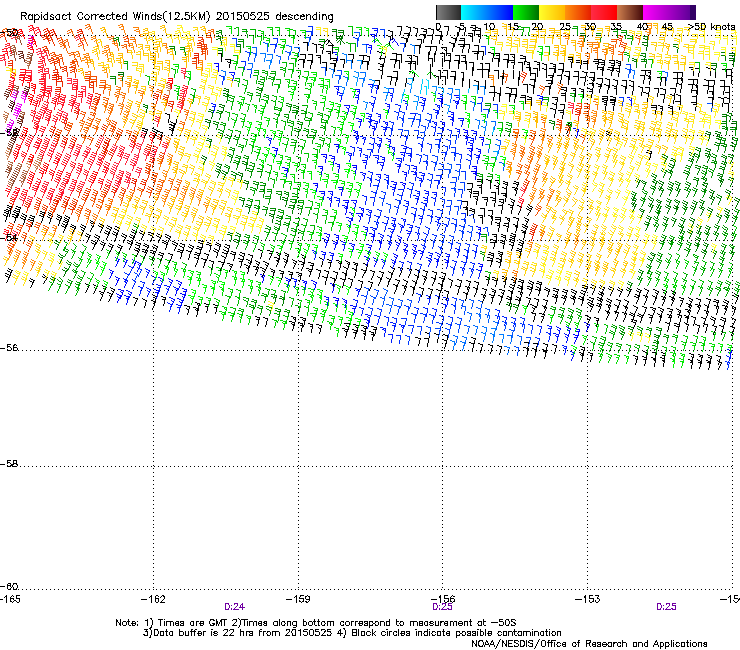This screenshot has height=650, width=740.
Task: Click the 'NOAA/NESDIS/Office of Research and Applications' credit
Action: (589, 644)
